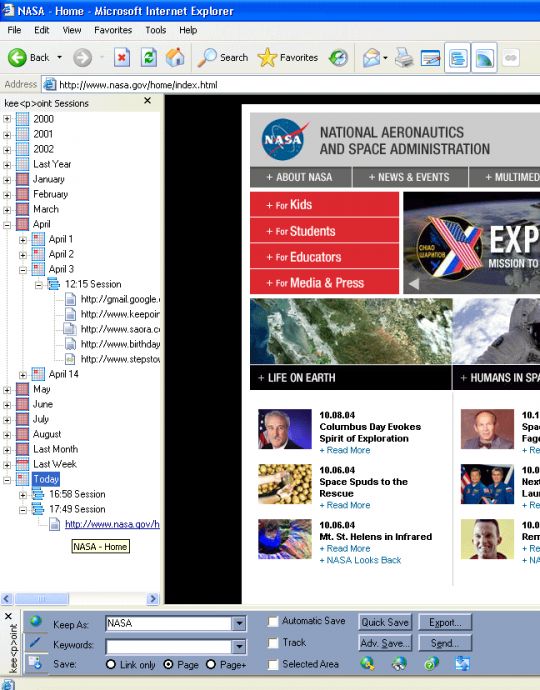
Task: Go to Home page icon
Action: pos(175,58)
